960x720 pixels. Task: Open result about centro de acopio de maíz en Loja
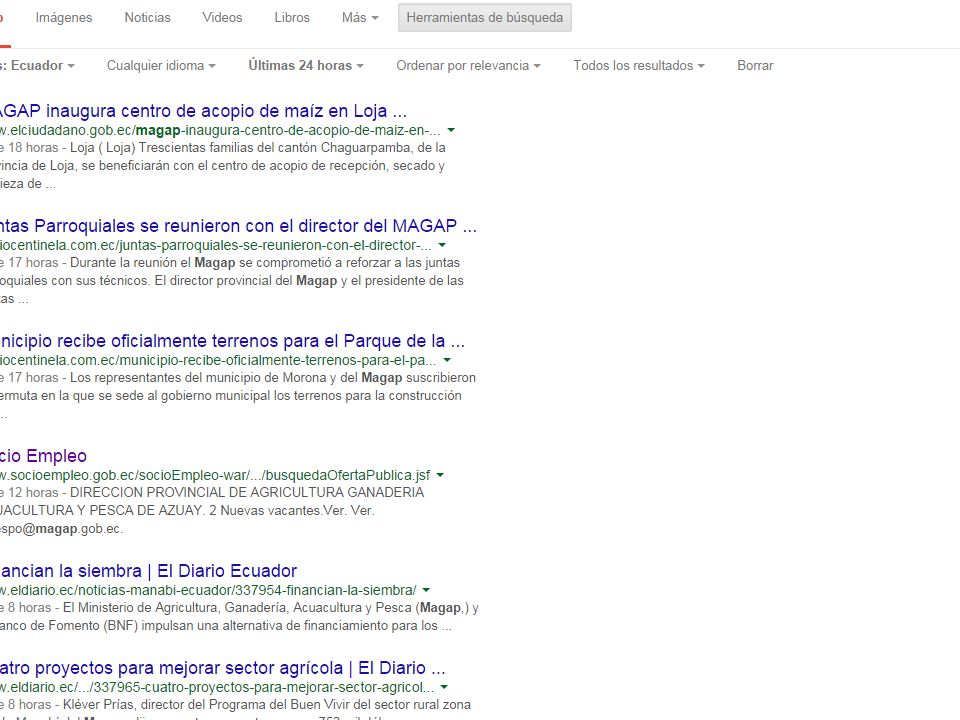coord(203,111)
